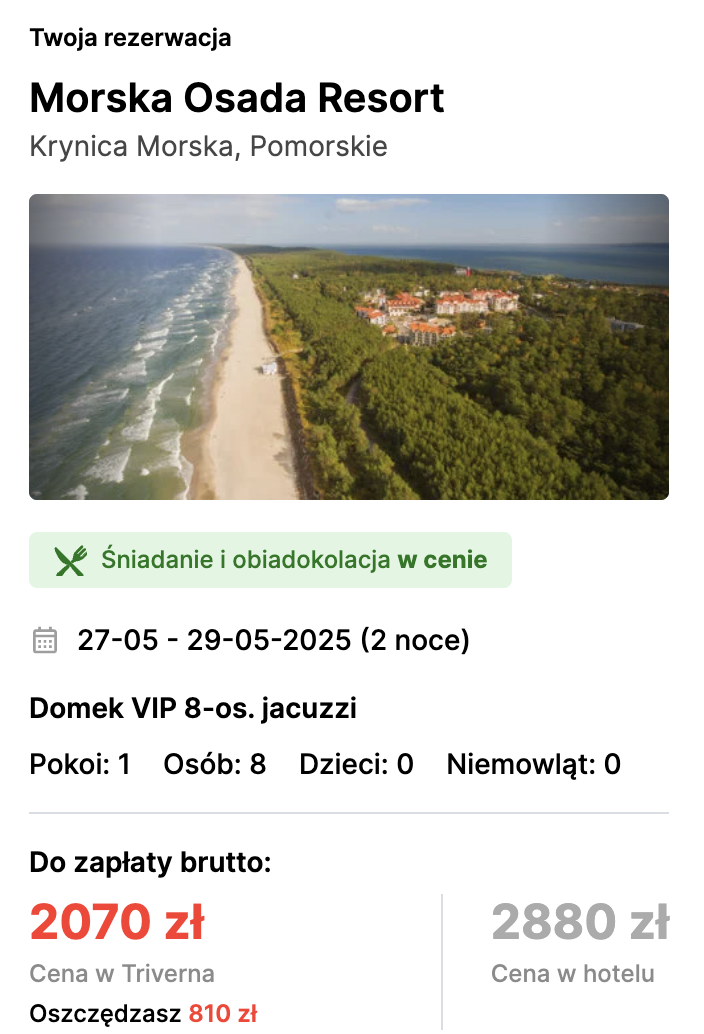704x1034 pixels.
Task: Click the Oszczędzasz 810 zł savings text
Action: click(x=143, y=1013)
